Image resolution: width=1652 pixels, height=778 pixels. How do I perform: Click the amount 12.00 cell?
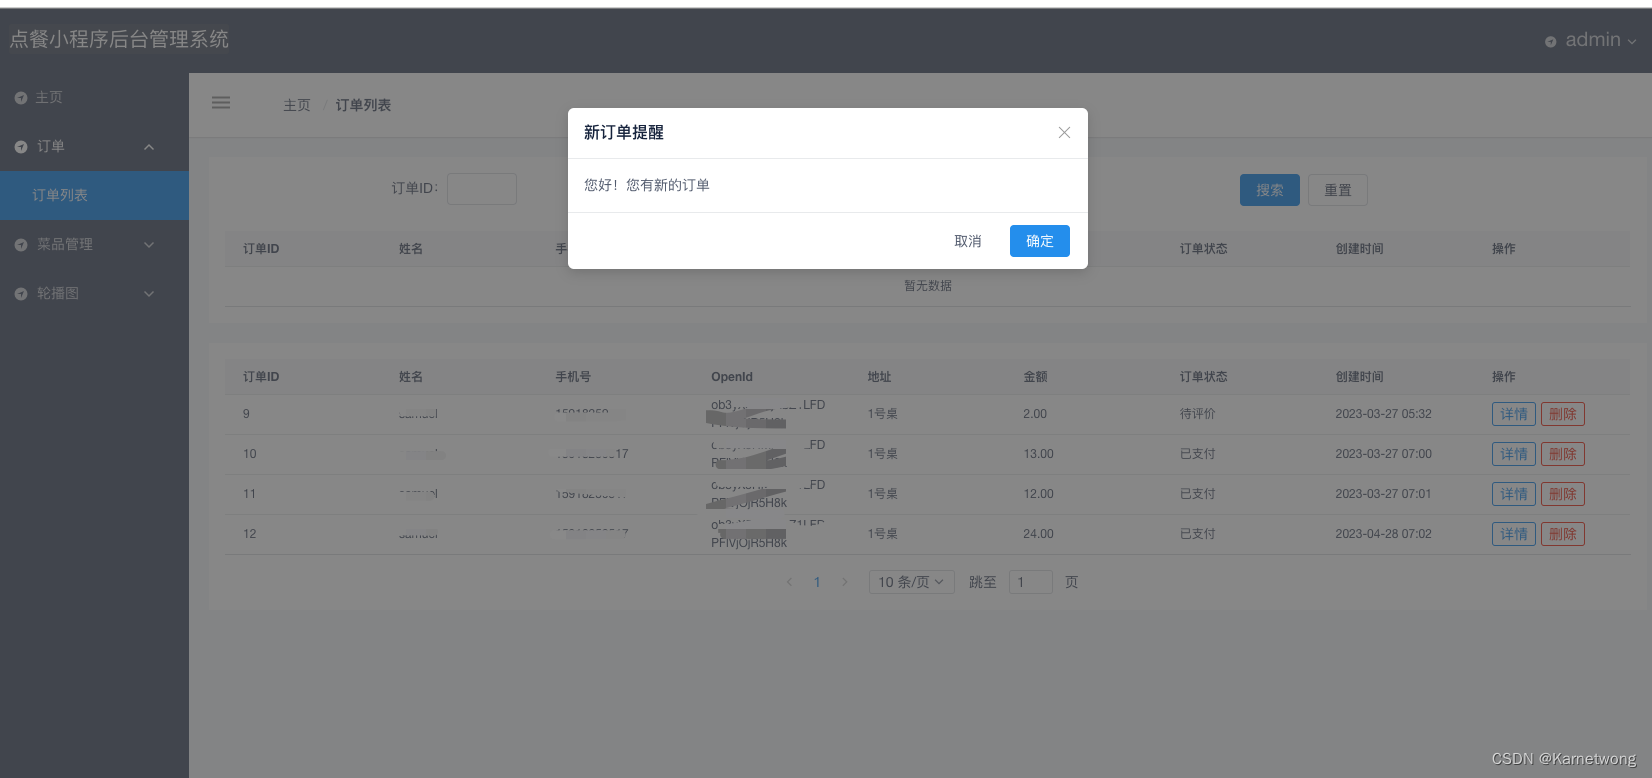(x=1038, y=494)
